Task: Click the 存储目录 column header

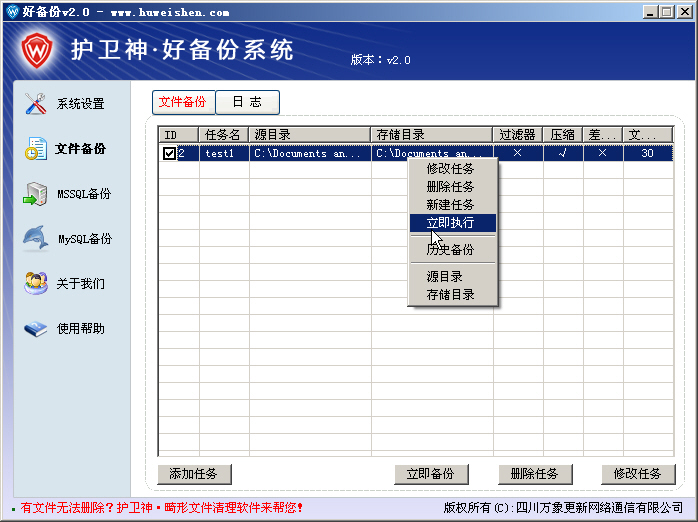Action: [432, 135]
